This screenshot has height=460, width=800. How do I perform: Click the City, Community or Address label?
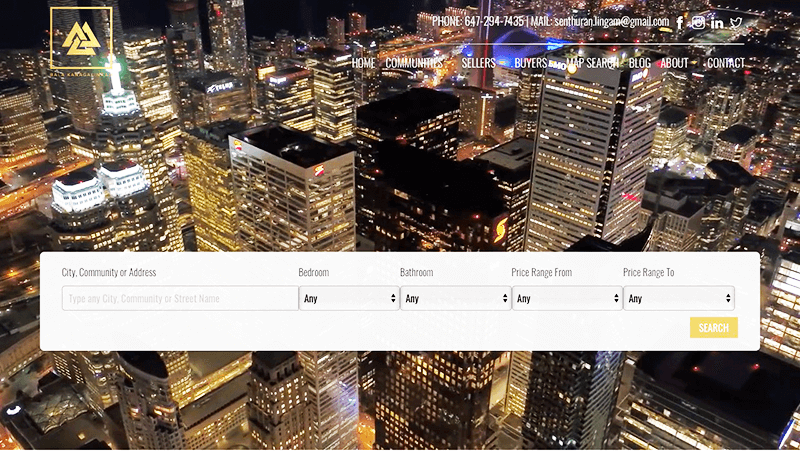pos(109,272)
